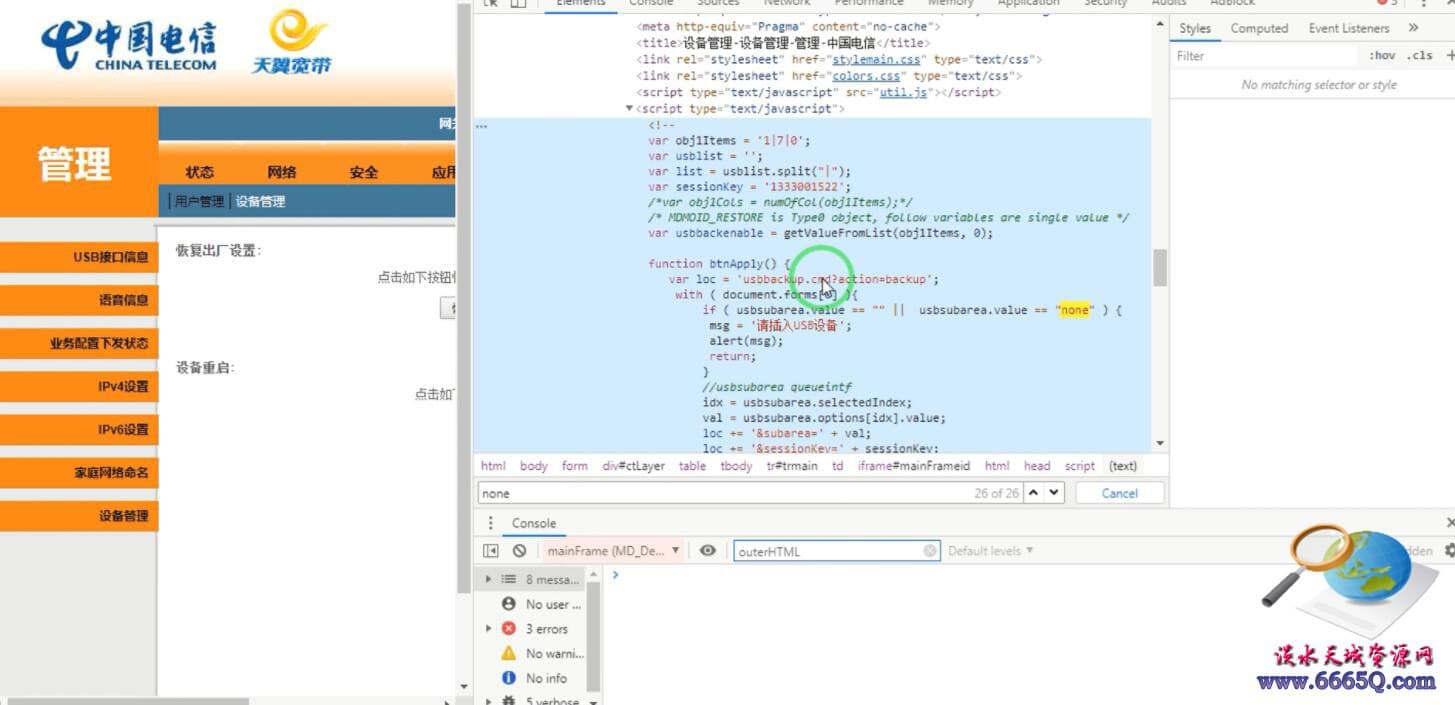Screen dimensions: 1455x705
Task: Open the stylemain.css link
Action: 876,60
